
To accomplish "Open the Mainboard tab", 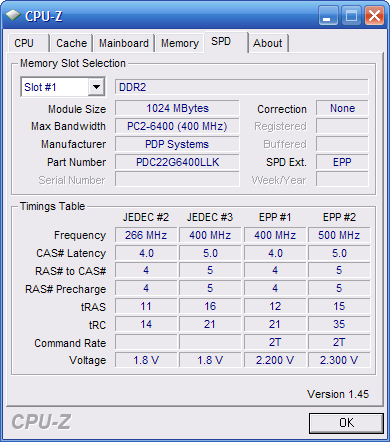I will pyautogui.click(x=124, y=43).
